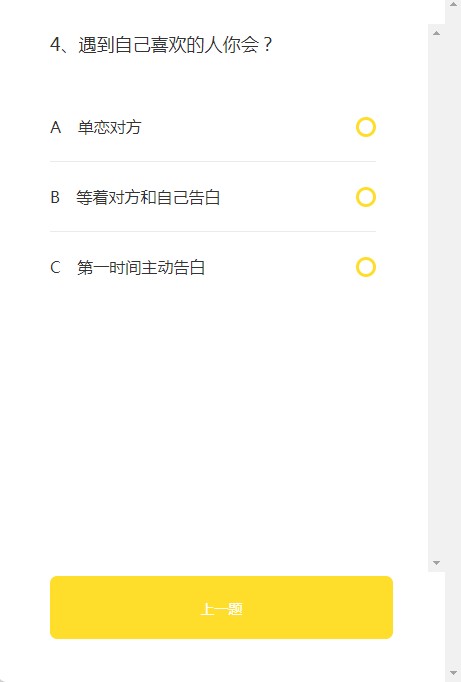
Task: Pick the answer 等着对方和自己告白
Action: [x=148, y=197]
